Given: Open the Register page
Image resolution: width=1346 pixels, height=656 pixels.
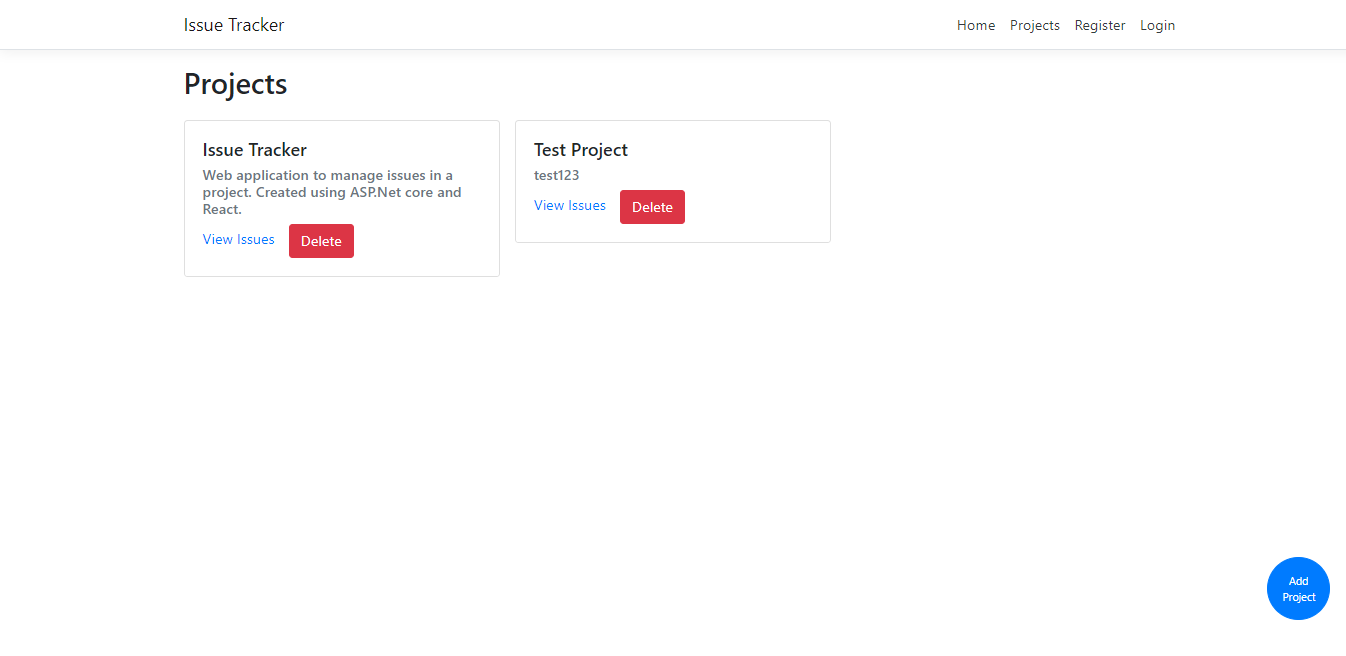Looking at the screenshot, I should tap(1100, 25).
